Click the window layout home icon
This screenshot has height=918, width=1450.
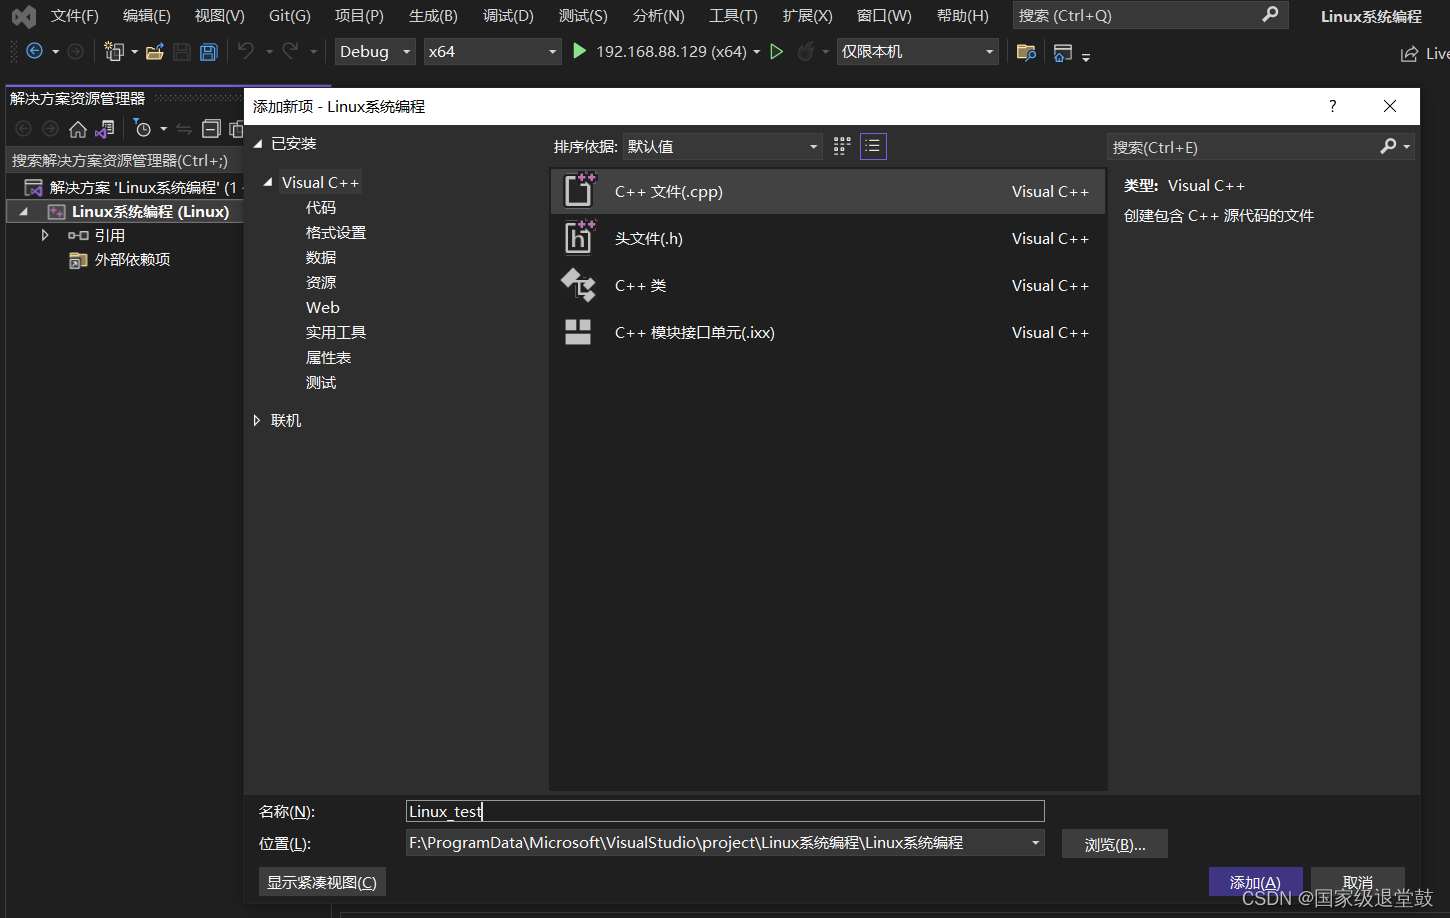[x=1063, y=52]
